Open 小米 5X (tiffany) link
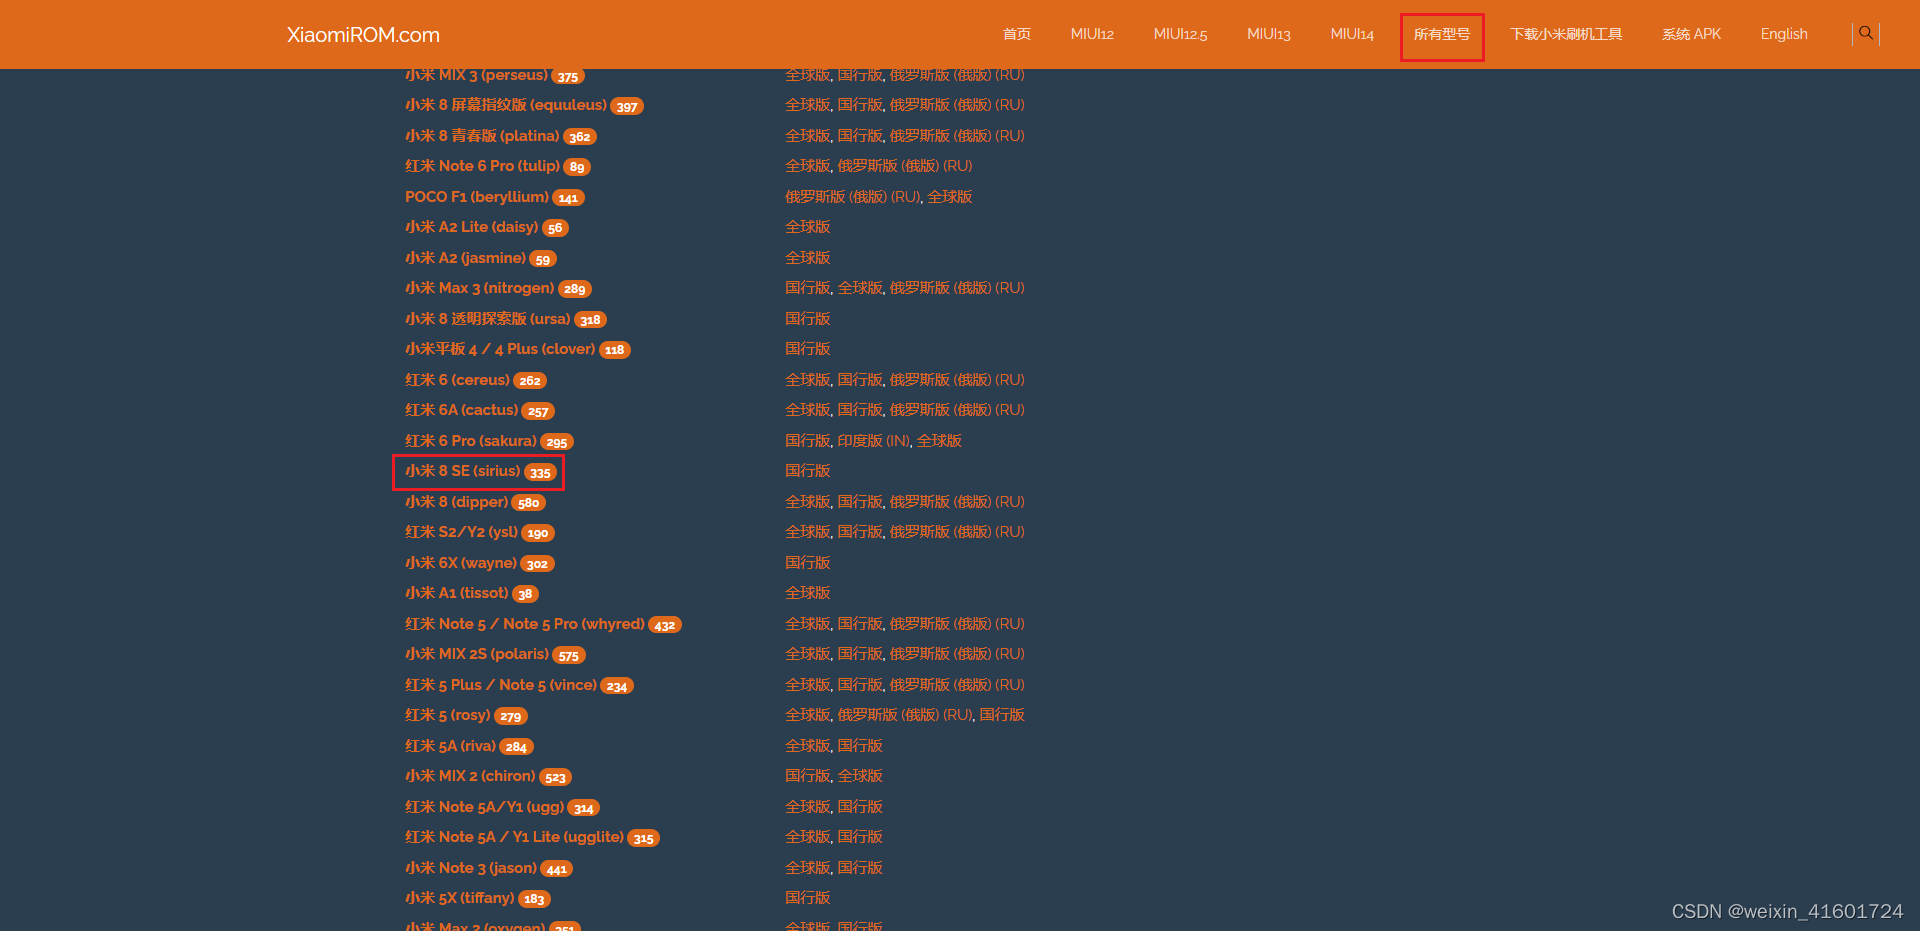Screen dimensions: 1920x931 pos(459,898)
